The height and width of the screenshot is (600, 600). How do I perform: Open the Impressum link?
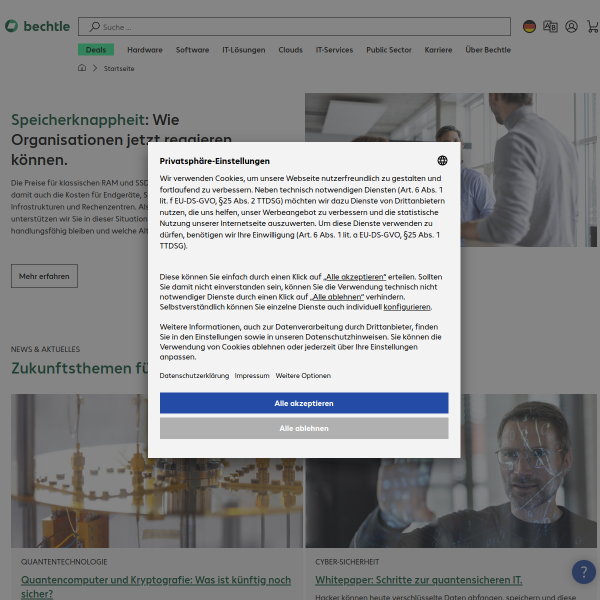[252, 376]
